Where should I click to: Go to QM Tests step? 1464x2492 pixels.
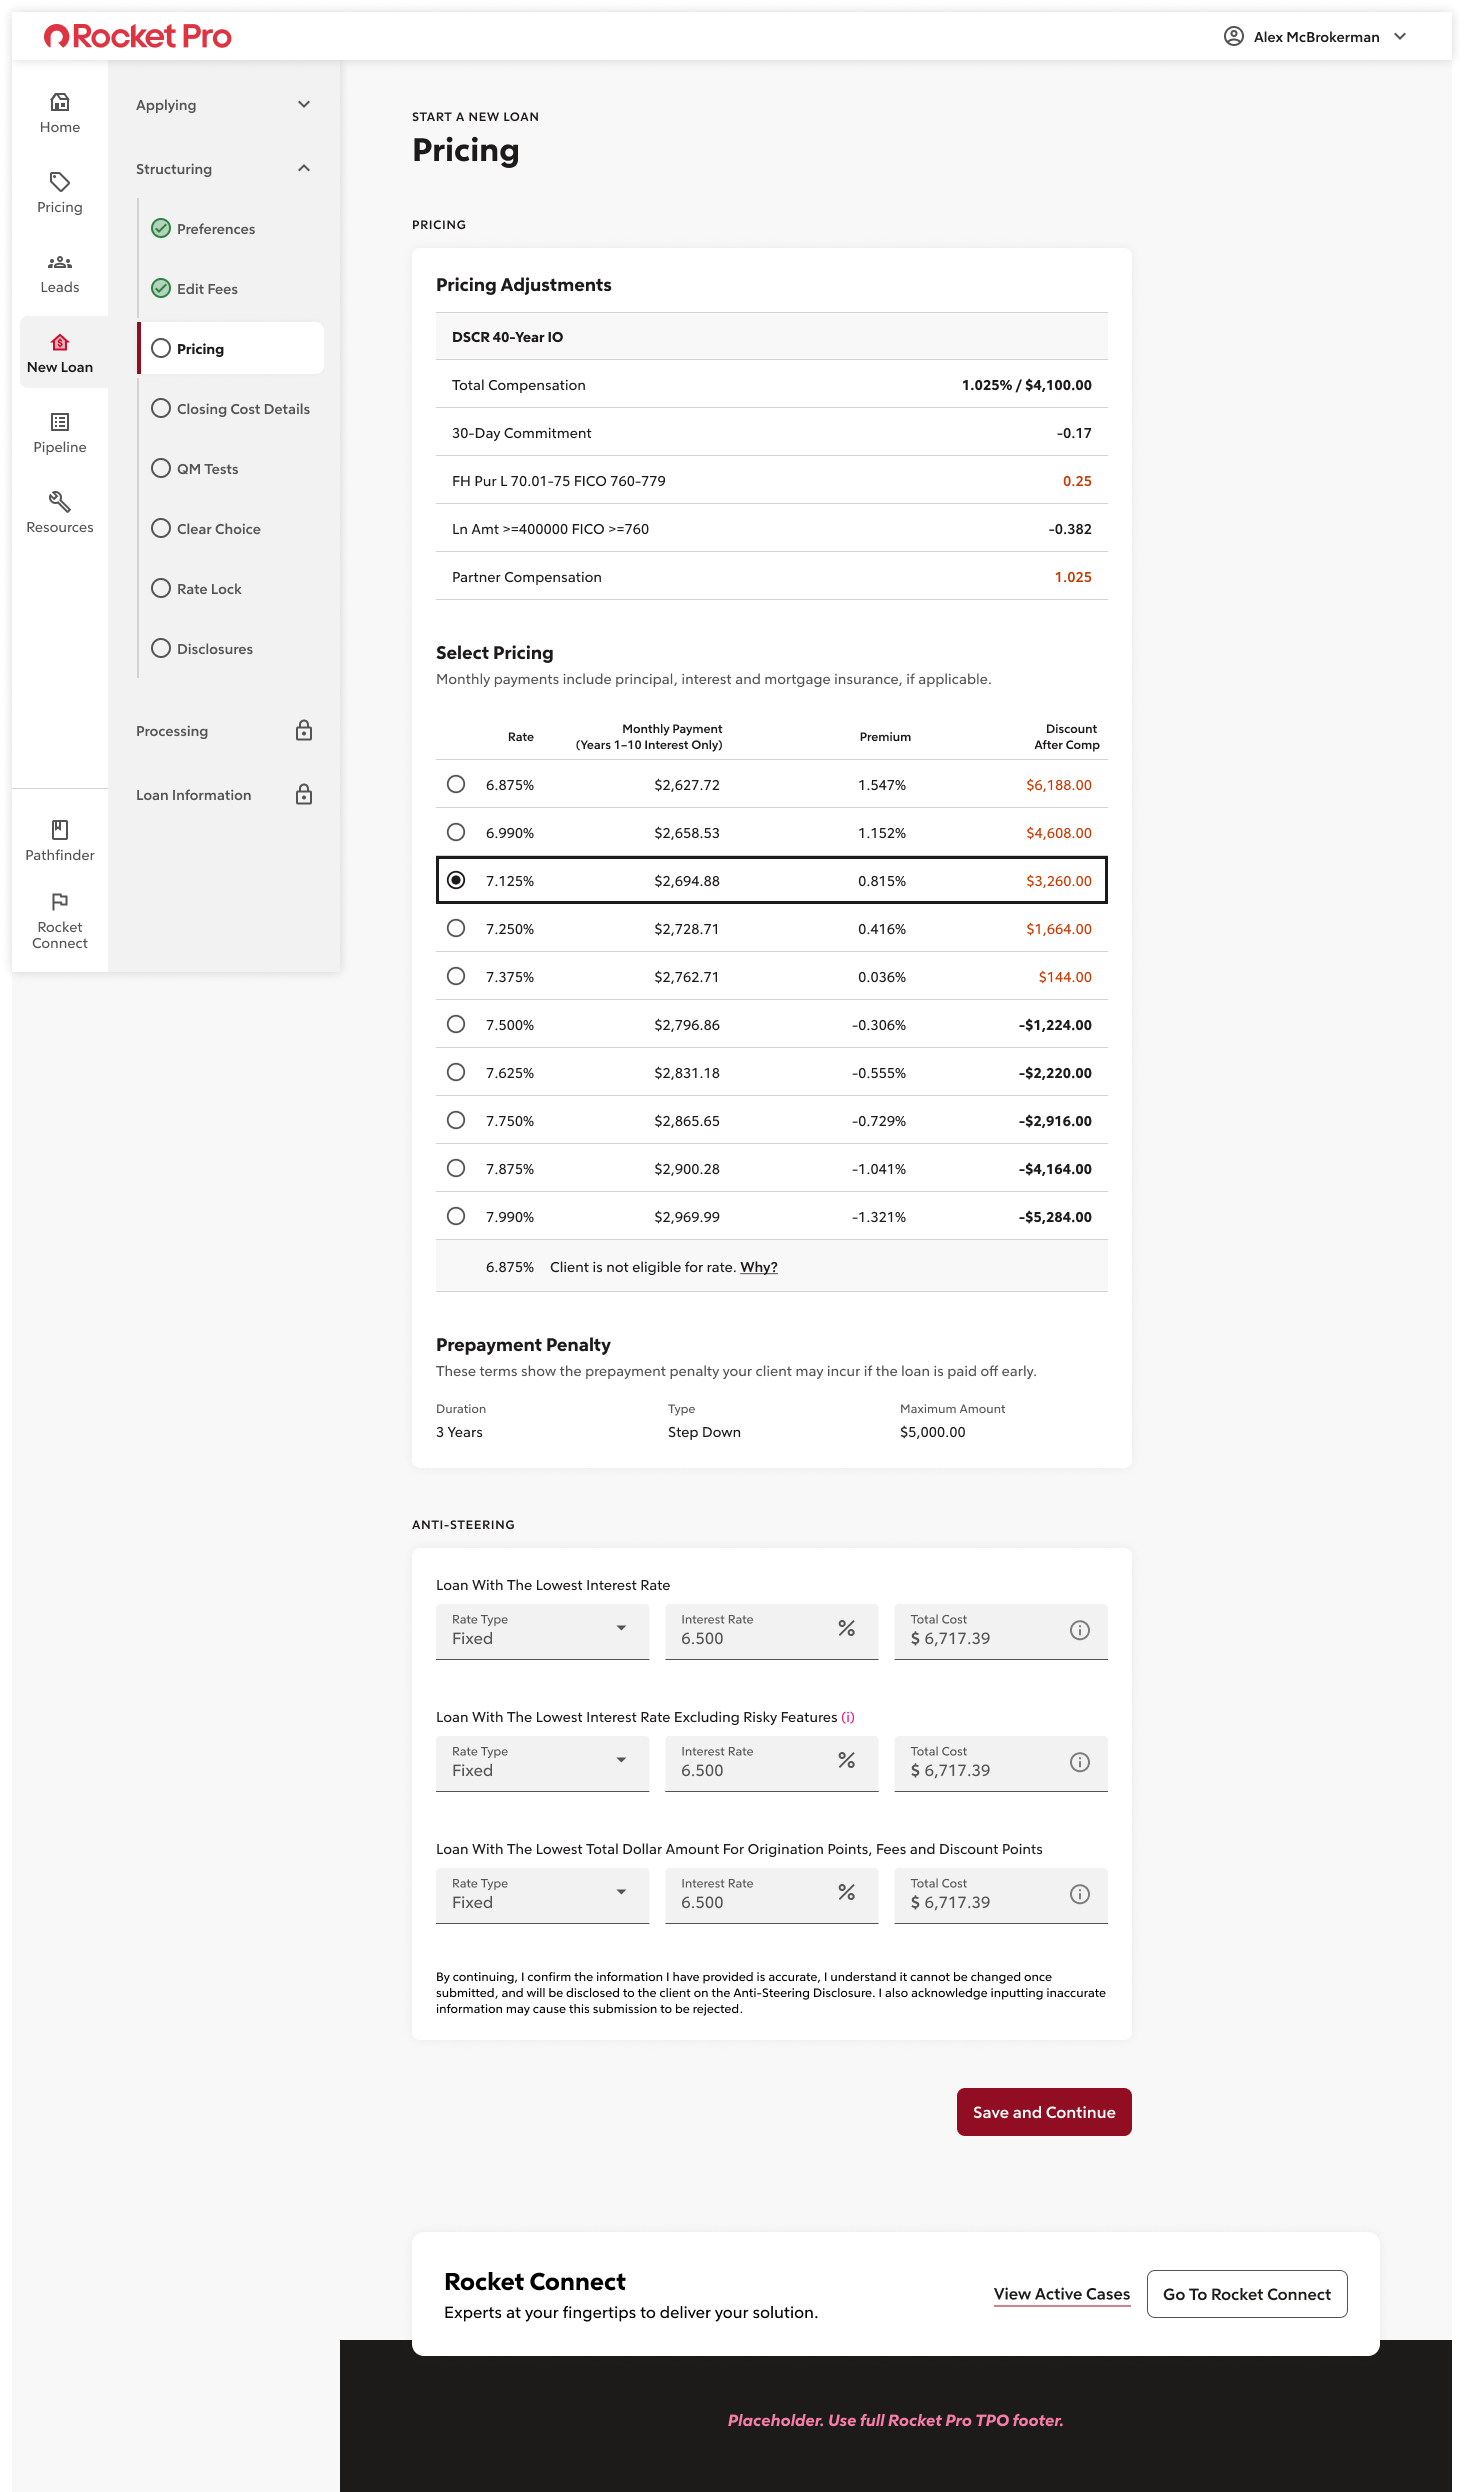pyautogui.click(x=207, y=469)
